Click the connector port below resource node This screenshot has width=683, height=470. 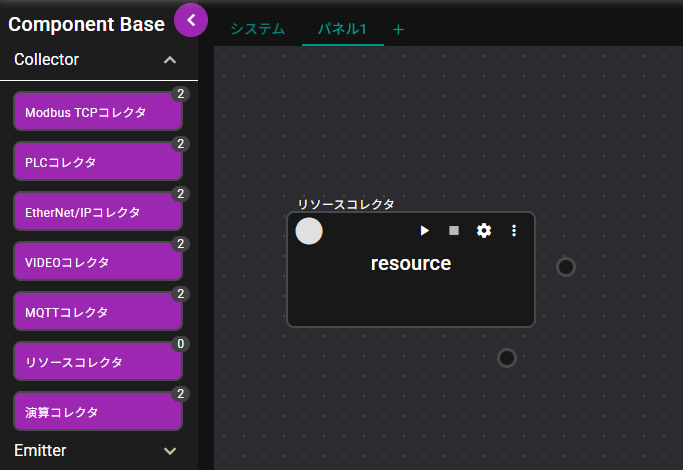pos(507,358)
